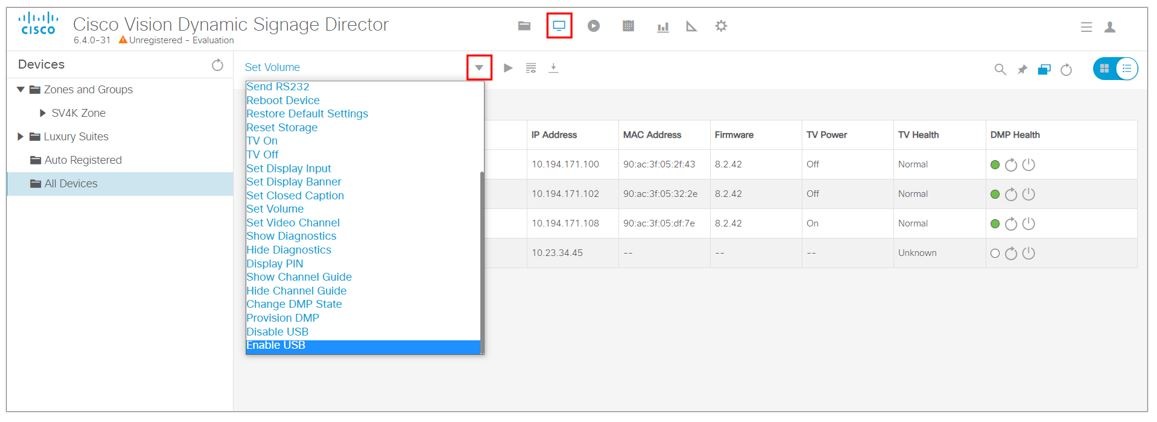Open the play-circle icon in top navigation

[593, 26]
